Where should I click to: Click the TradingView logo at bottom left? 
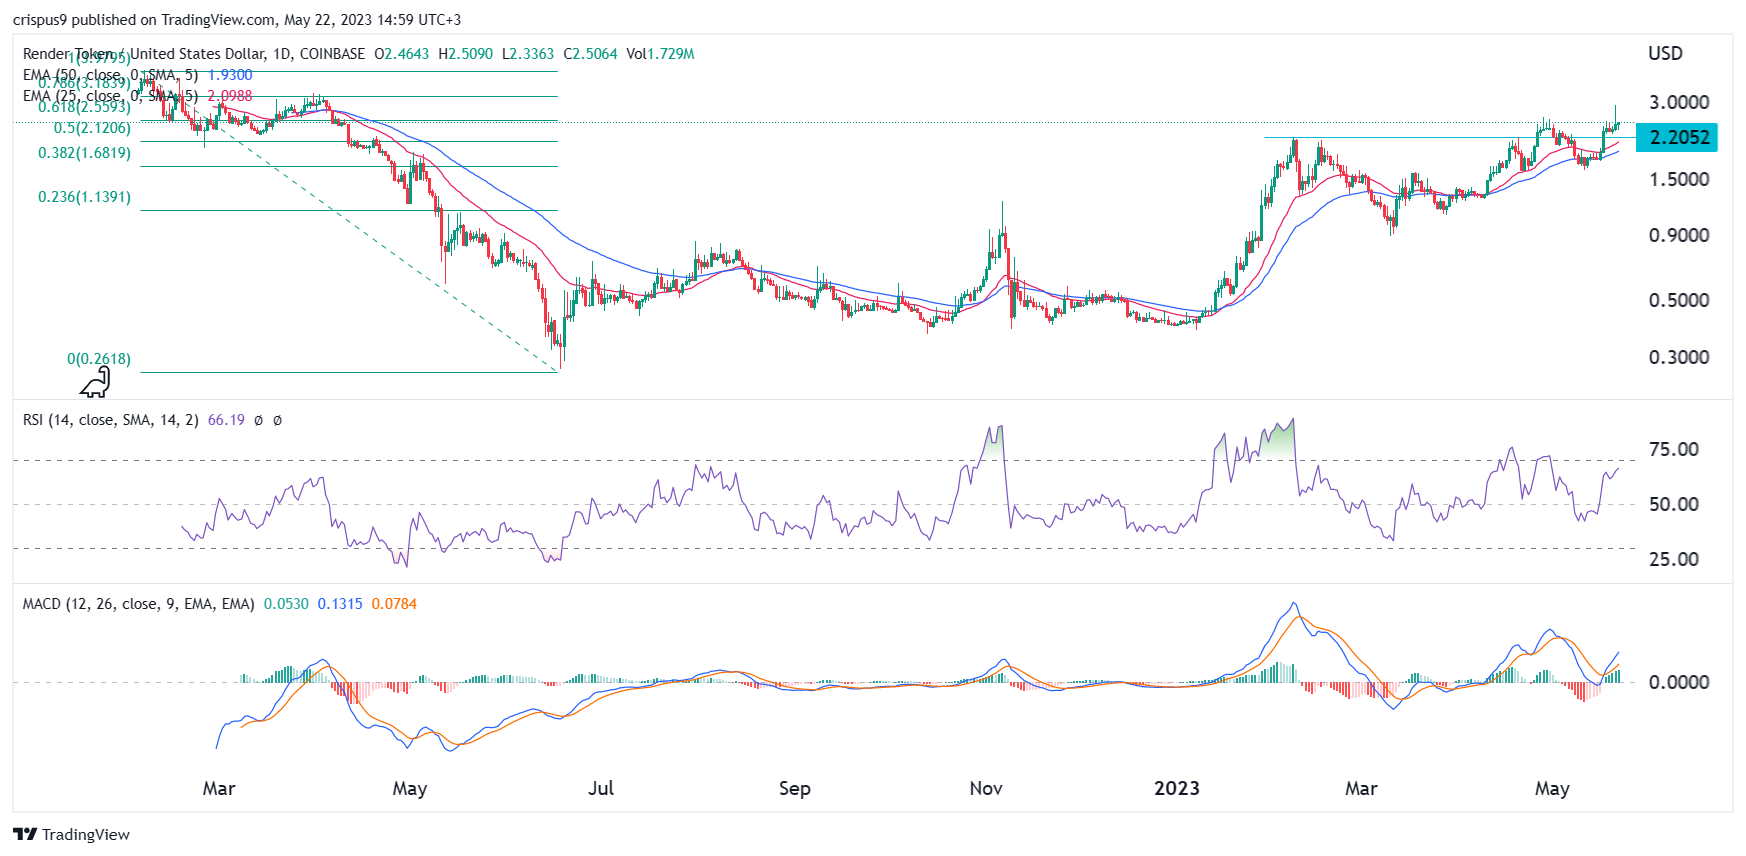coord(71,834)
